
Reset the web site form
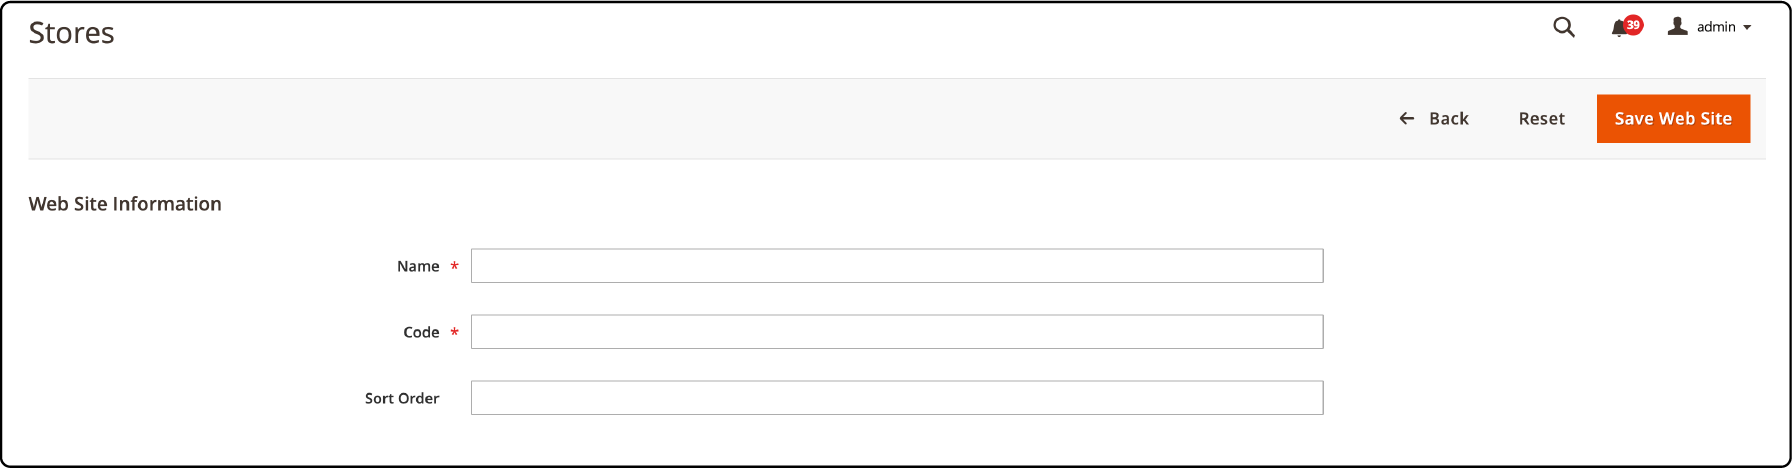tap(1541, 118)
